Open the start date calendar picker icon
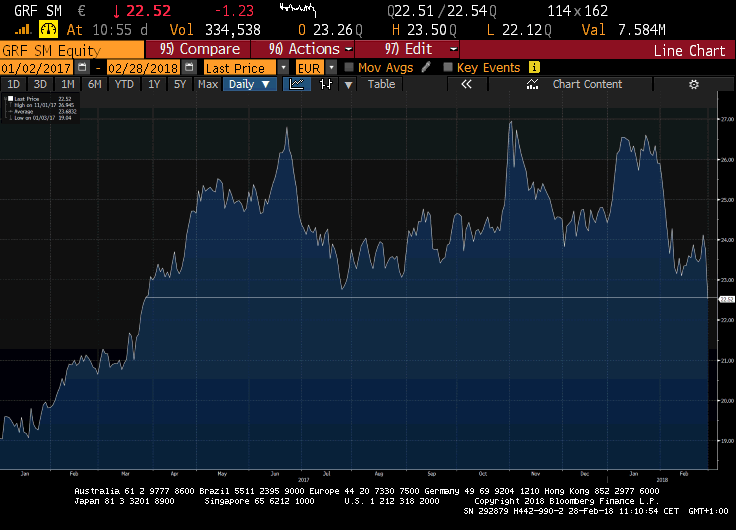Viewport: 736px width, 530px height. click(82, 67)
